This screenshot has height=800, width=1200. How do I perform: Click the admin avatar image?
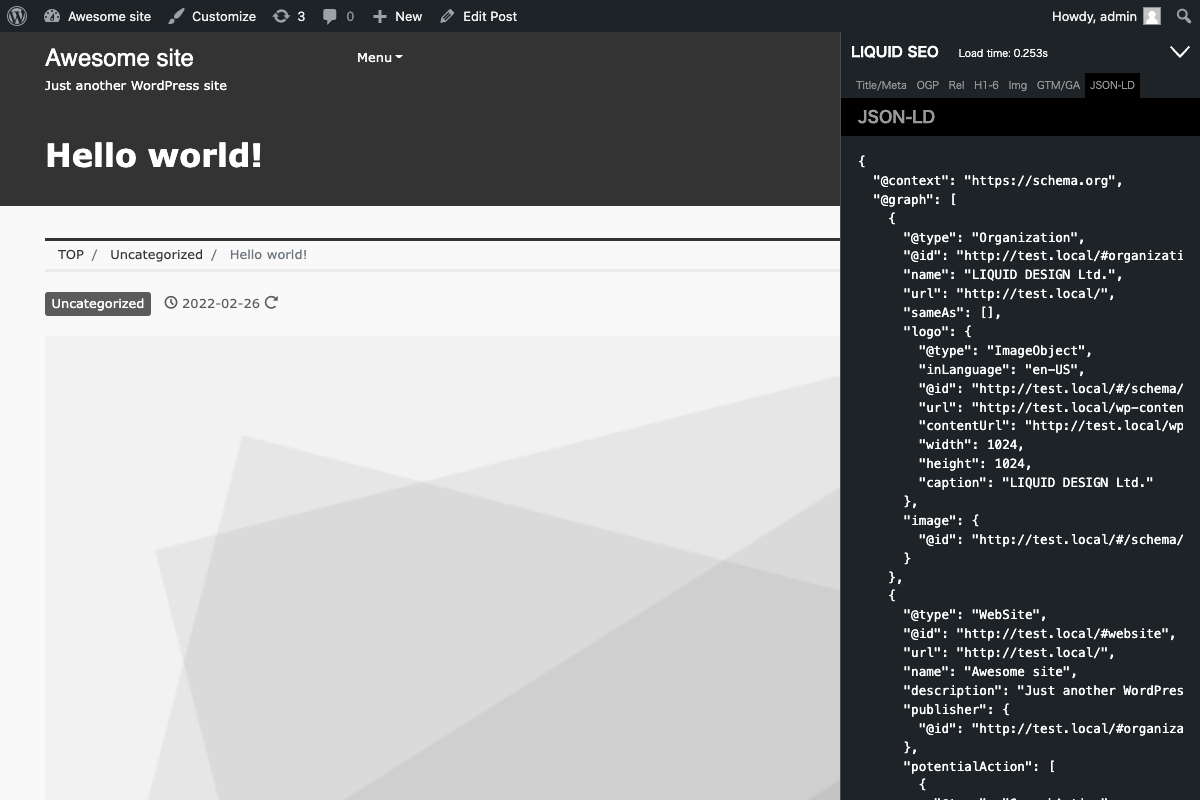(x=1152, y=16)
